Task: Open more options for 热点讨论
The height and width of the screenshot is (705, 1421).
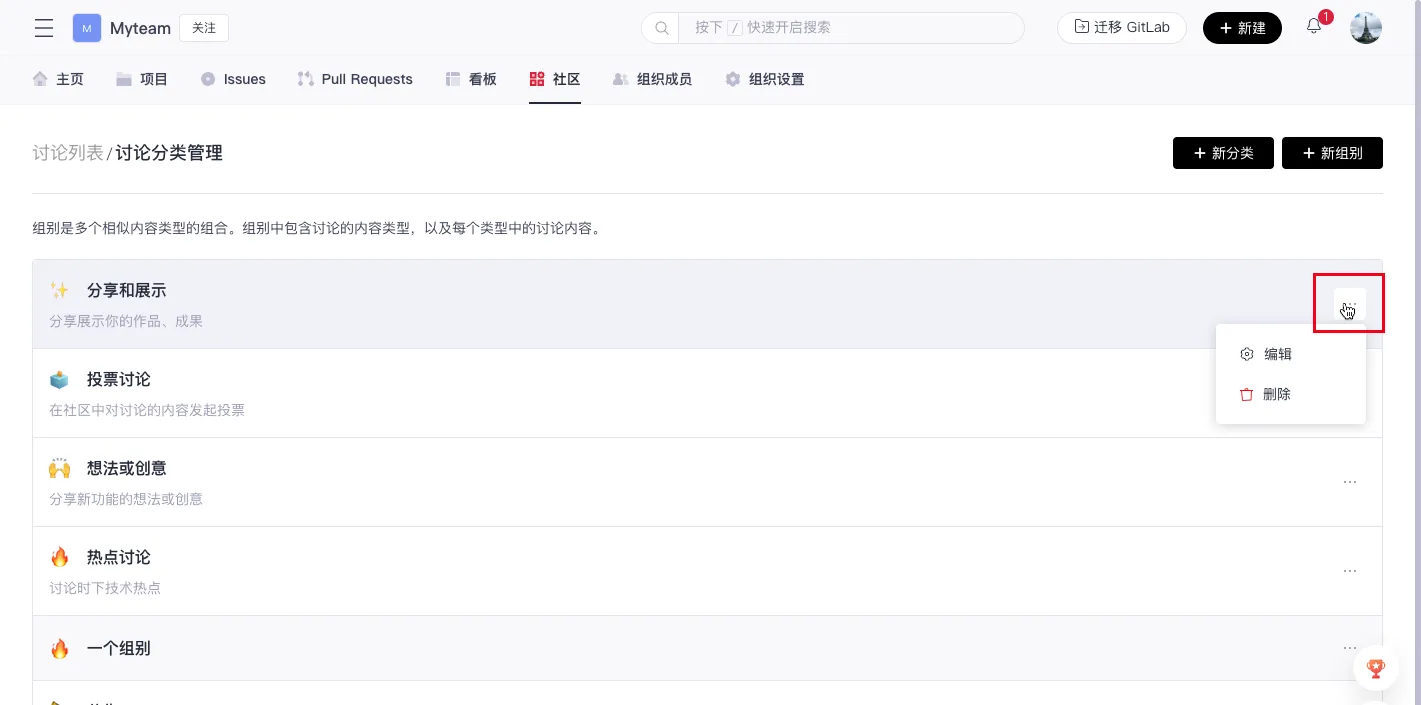Action: tap(1349, 571)
